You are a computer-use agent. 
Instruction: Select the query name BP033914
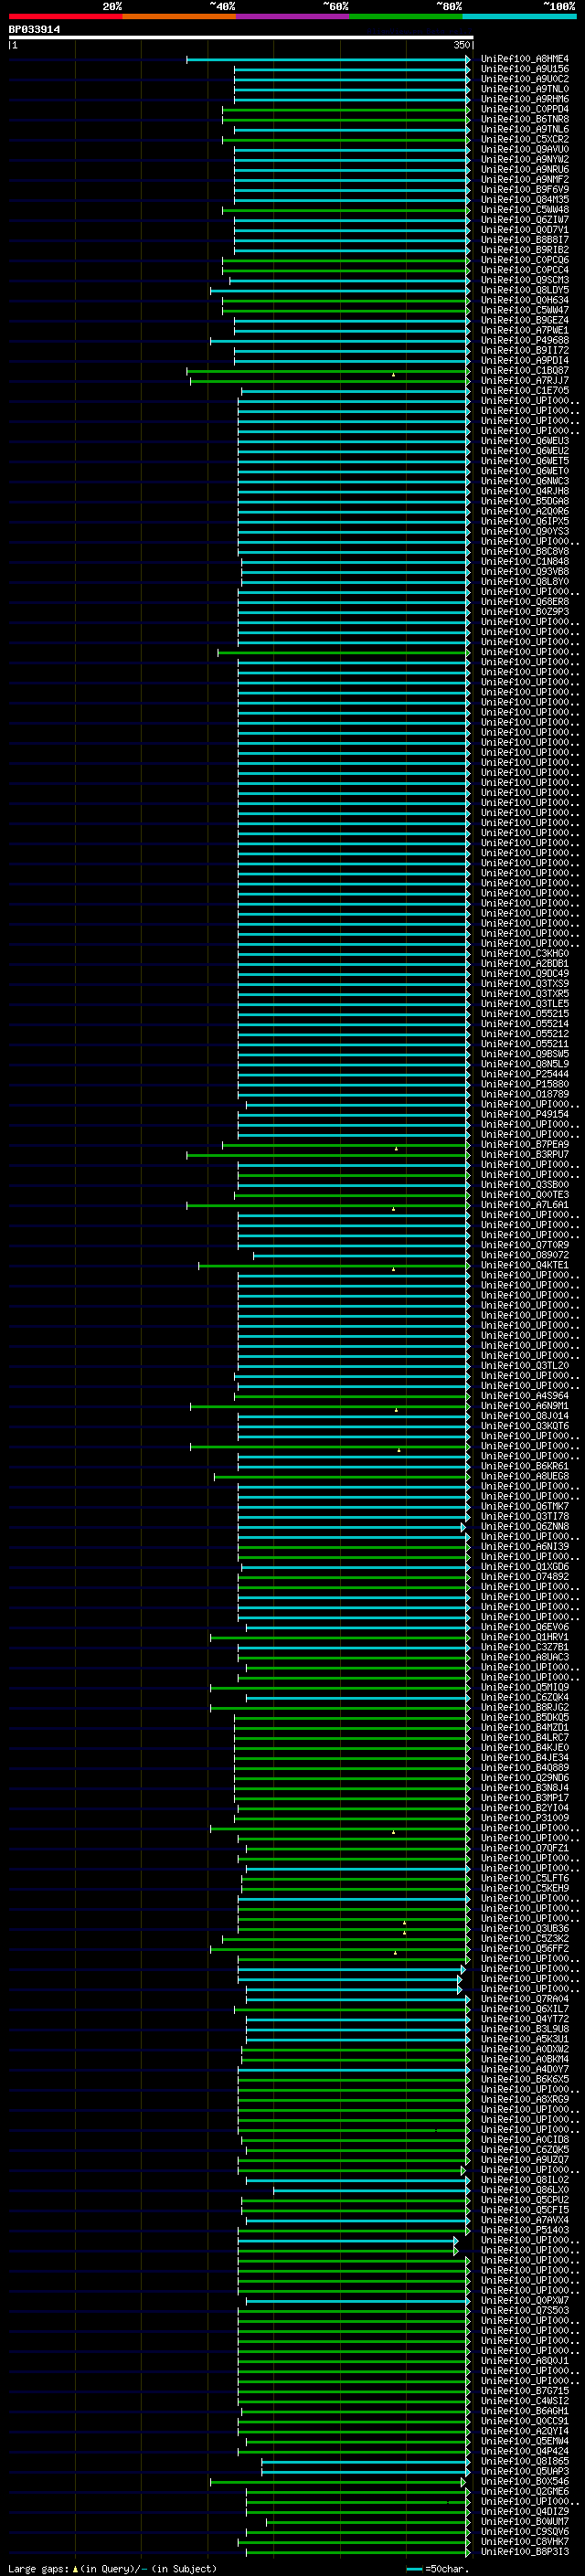coord(34,29)
